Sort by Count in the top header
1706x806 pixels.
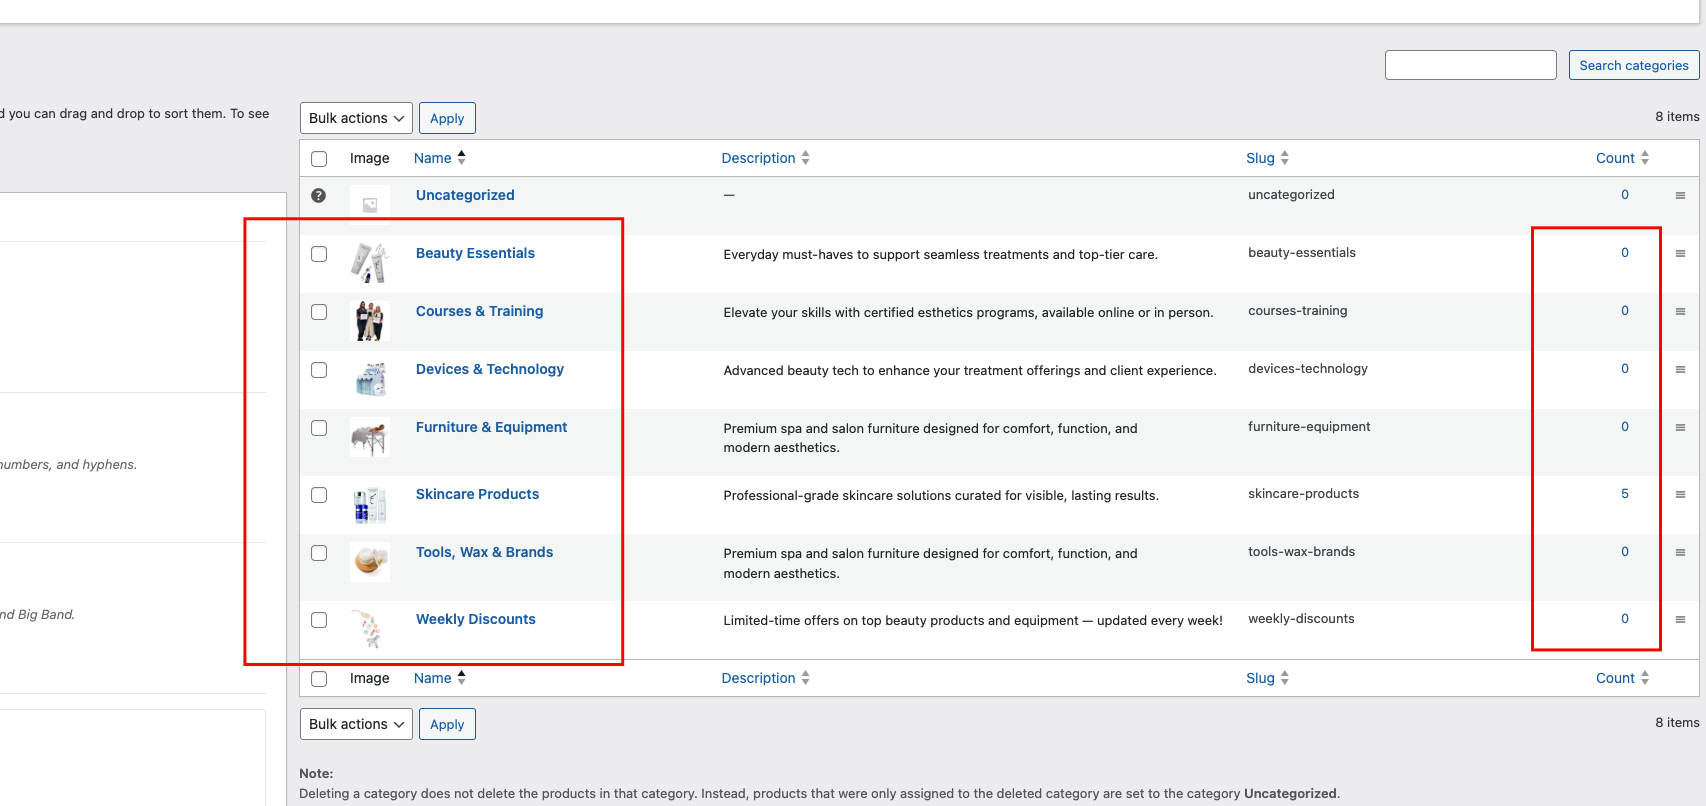tap(1622, 158)
